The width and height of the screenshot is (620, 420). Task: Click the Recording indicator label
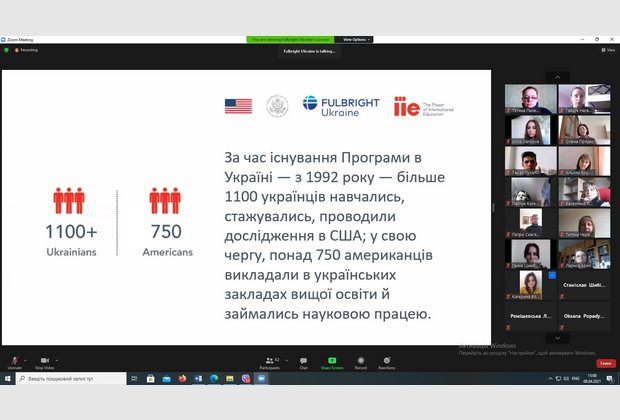[x=27, y=49]
